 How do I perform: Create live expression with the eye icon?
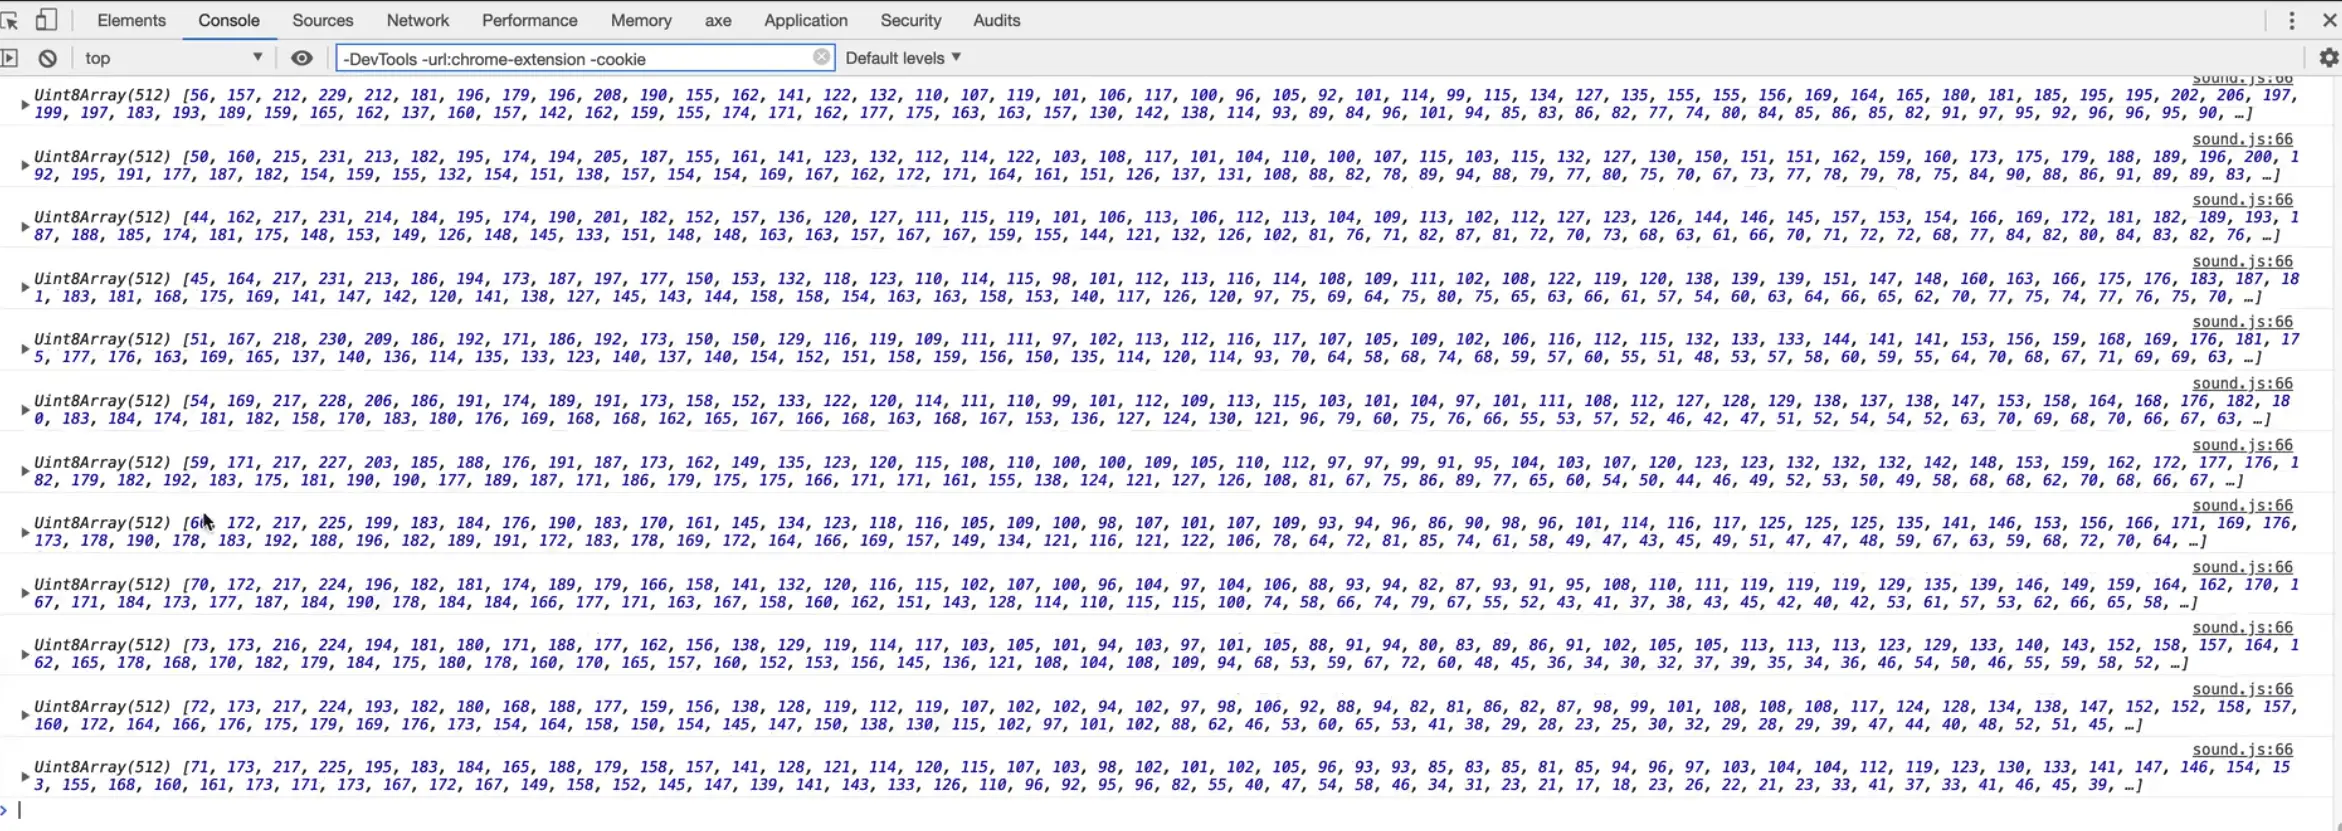(x=301, y=58)
